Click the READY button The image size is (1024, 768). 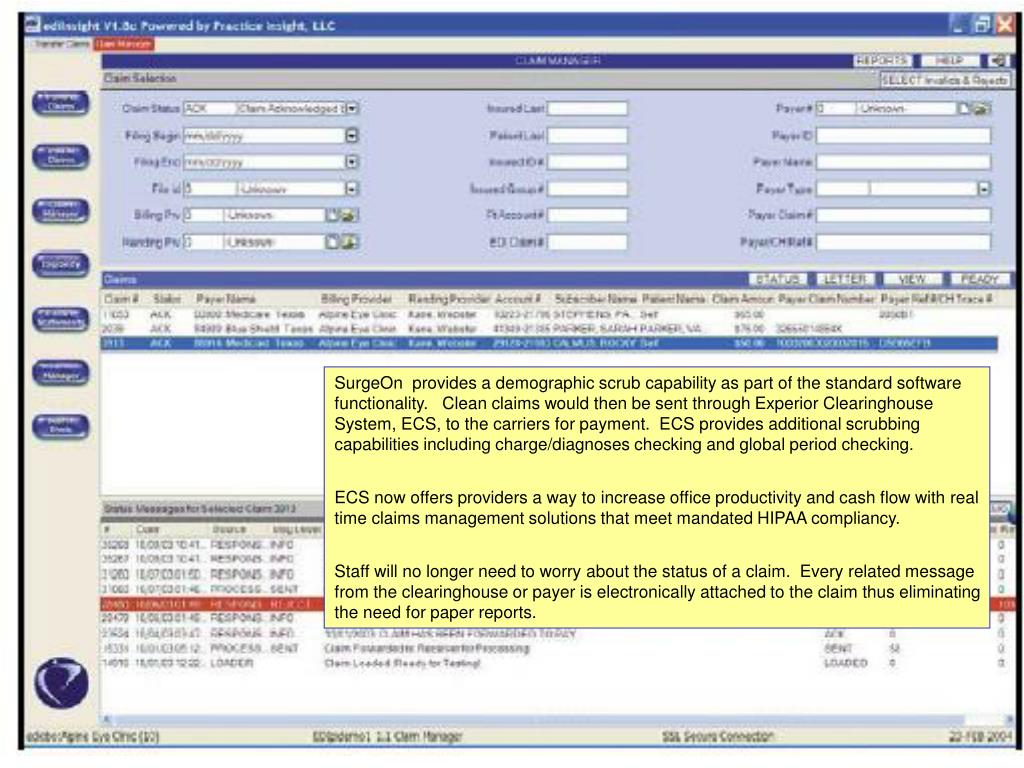click(x=980, y=279)
